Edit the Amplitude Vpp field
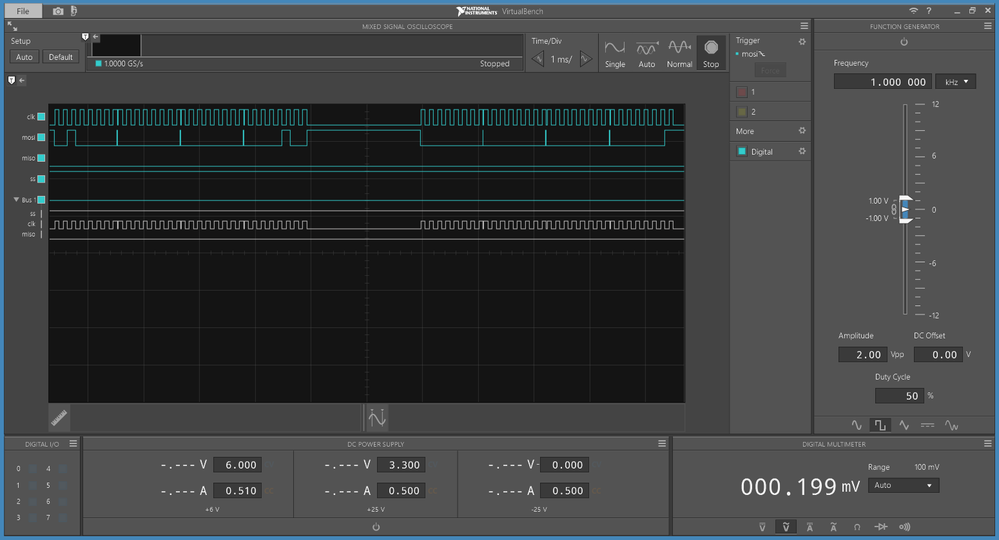 click(x=863, y=355)
